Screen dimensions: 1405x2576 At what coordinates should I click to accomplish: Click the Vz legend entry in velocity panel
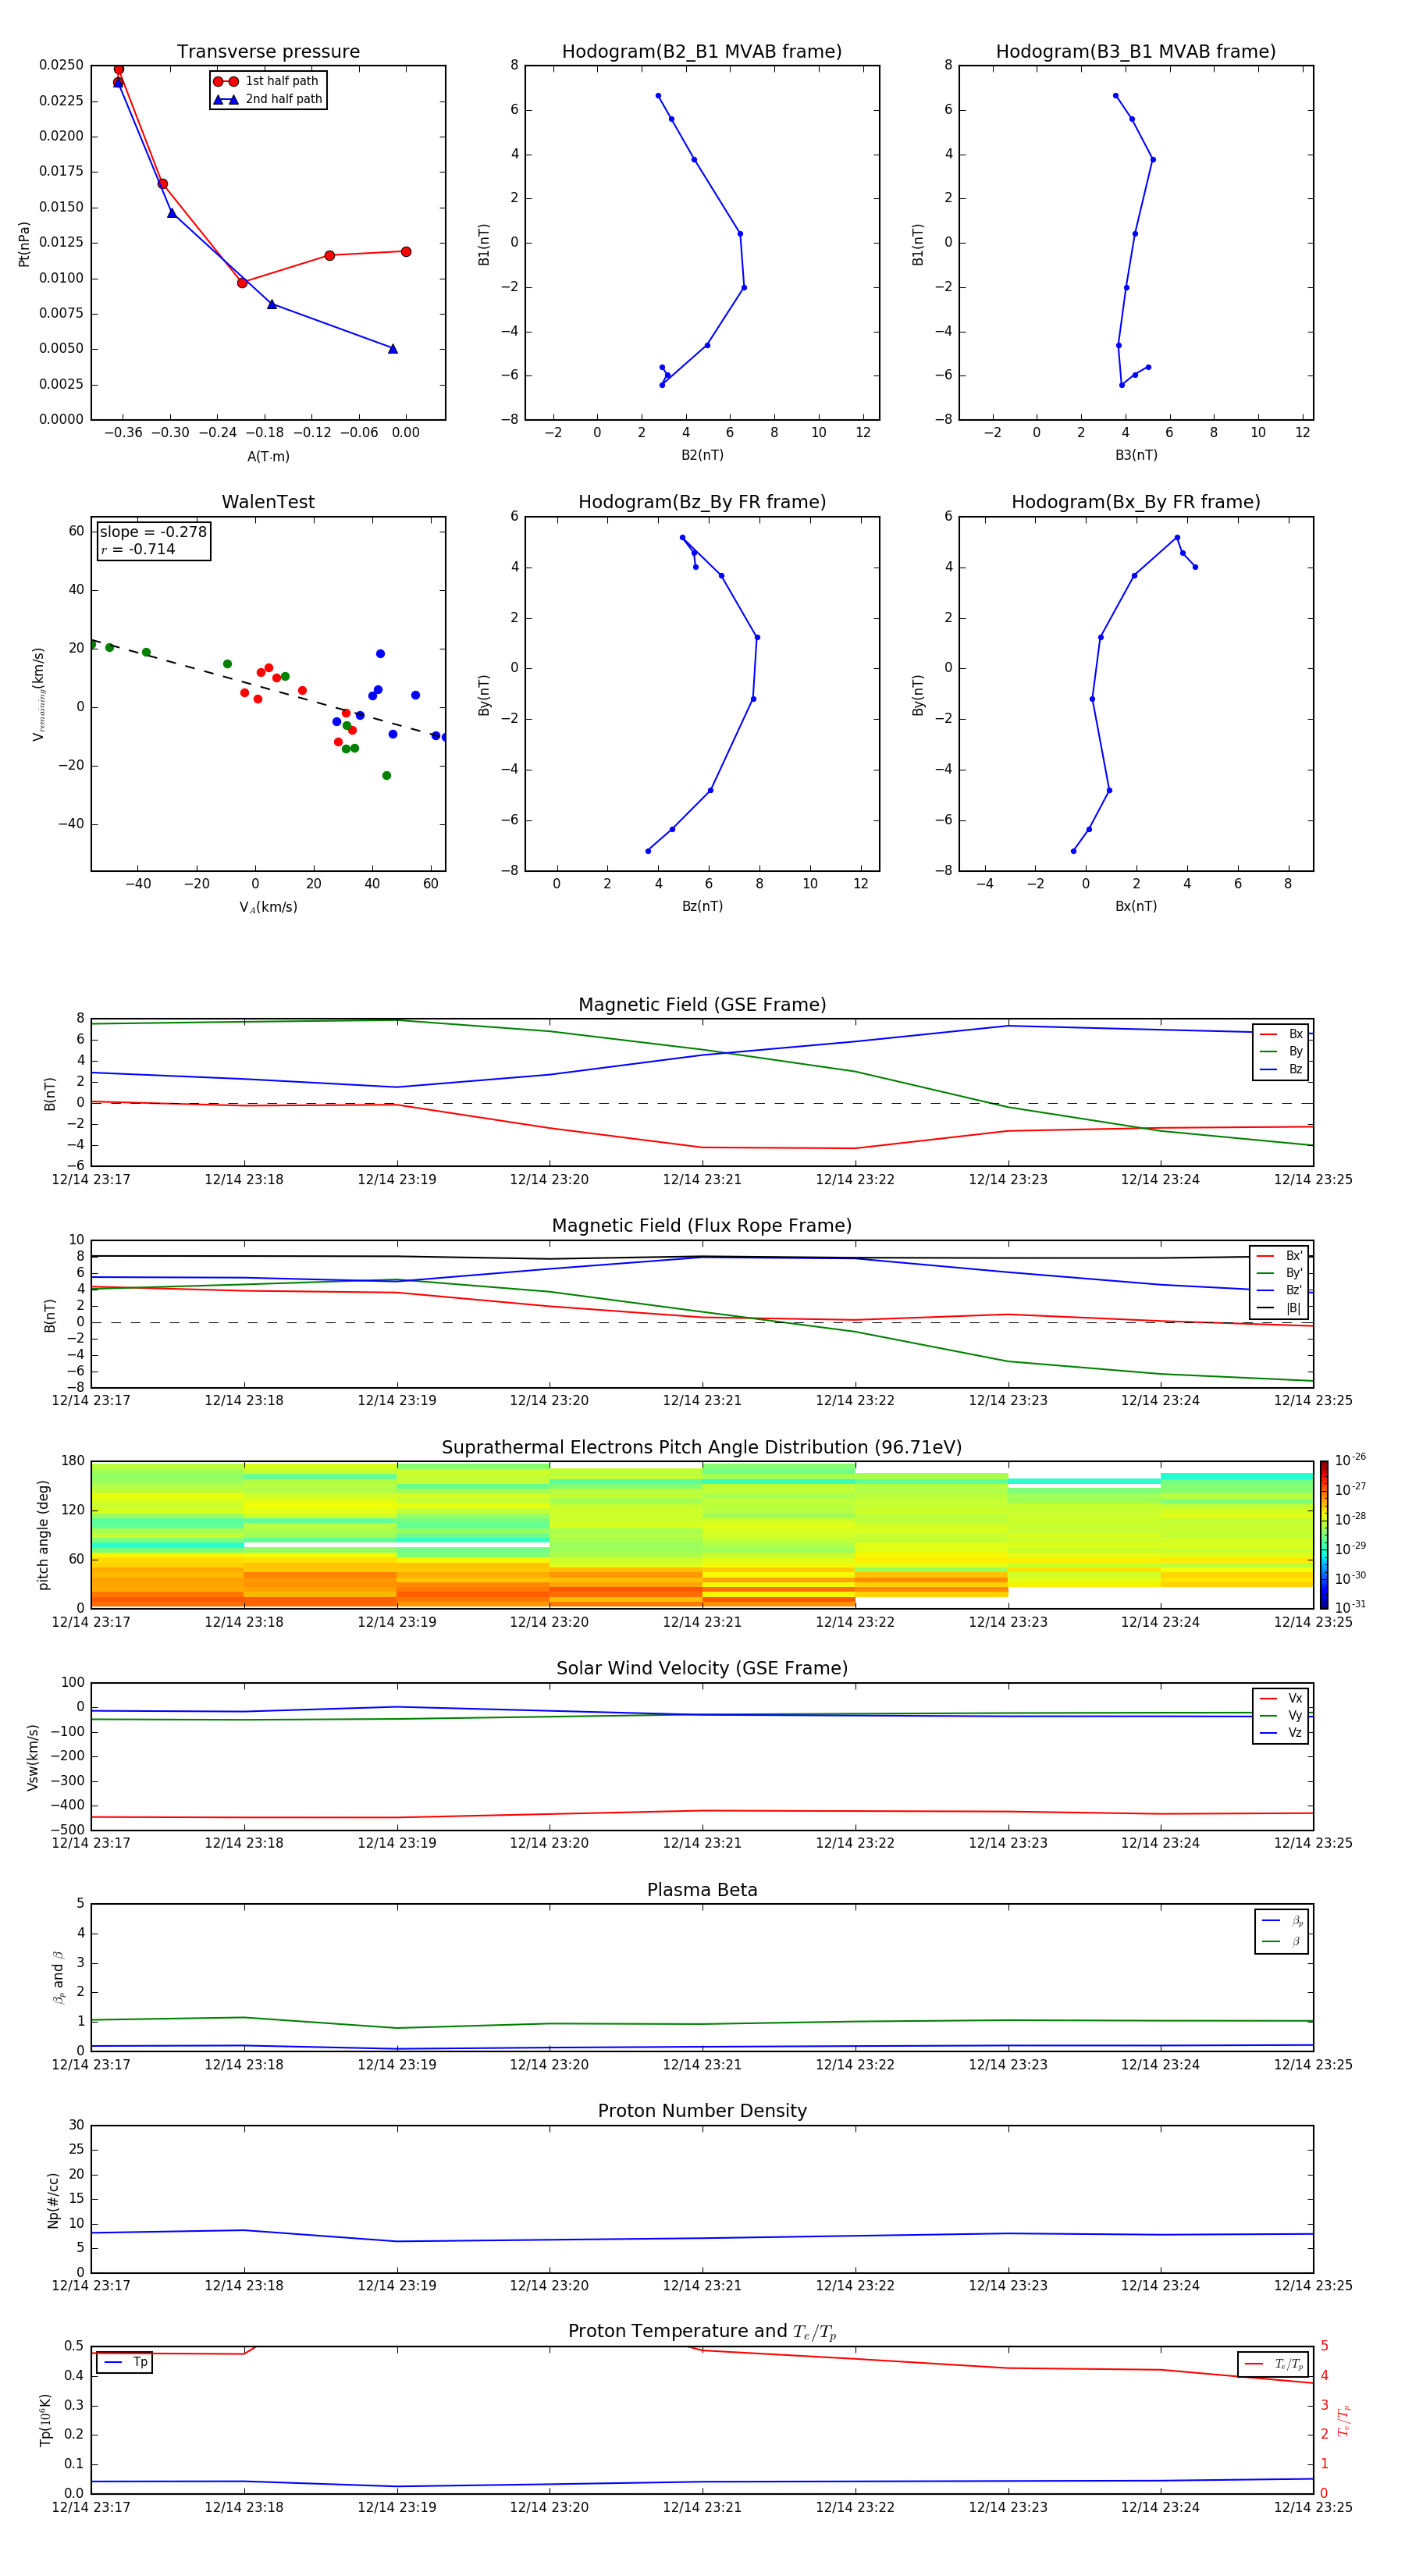[x=1281, y=1732]
